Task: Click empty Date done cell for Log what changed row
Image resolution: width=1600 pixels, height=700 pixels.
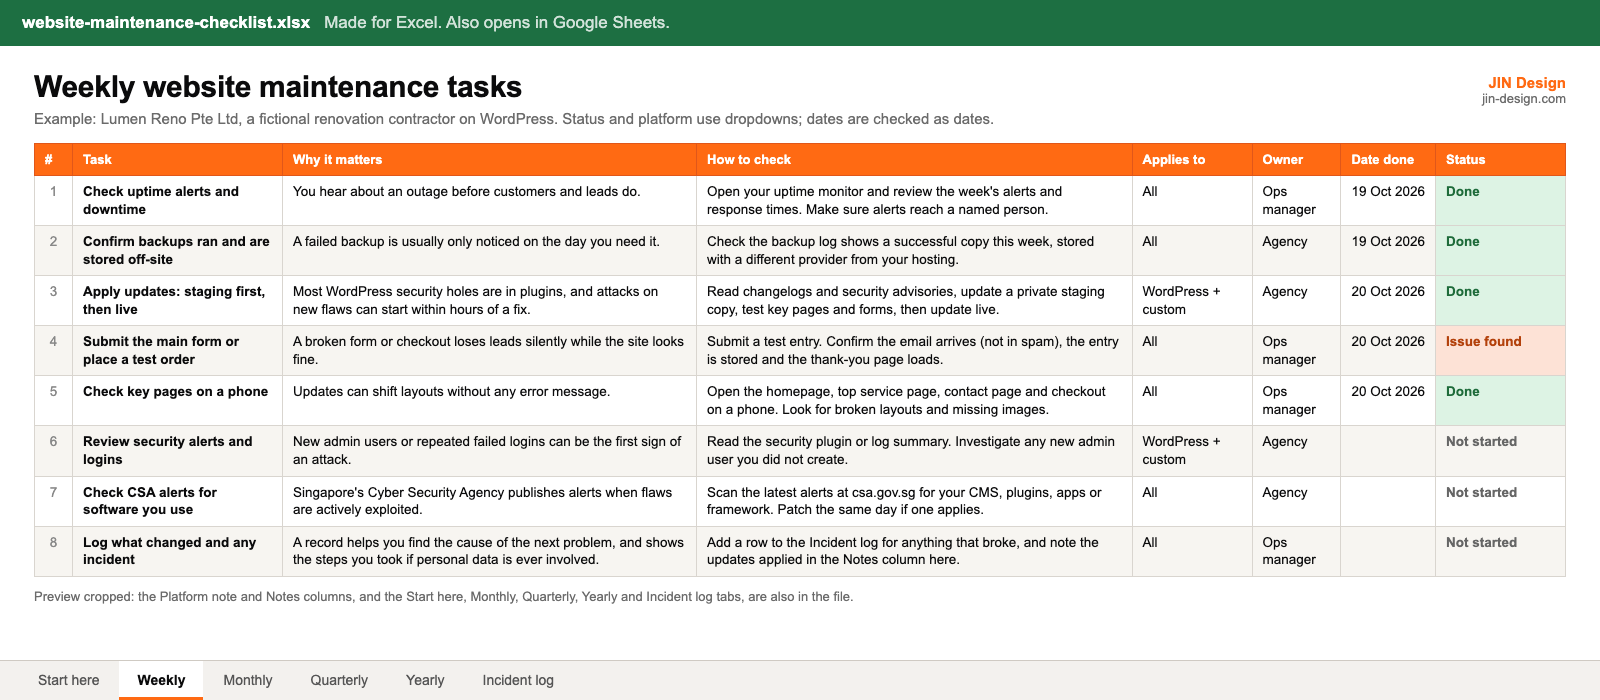Action: coord(1388,552)
